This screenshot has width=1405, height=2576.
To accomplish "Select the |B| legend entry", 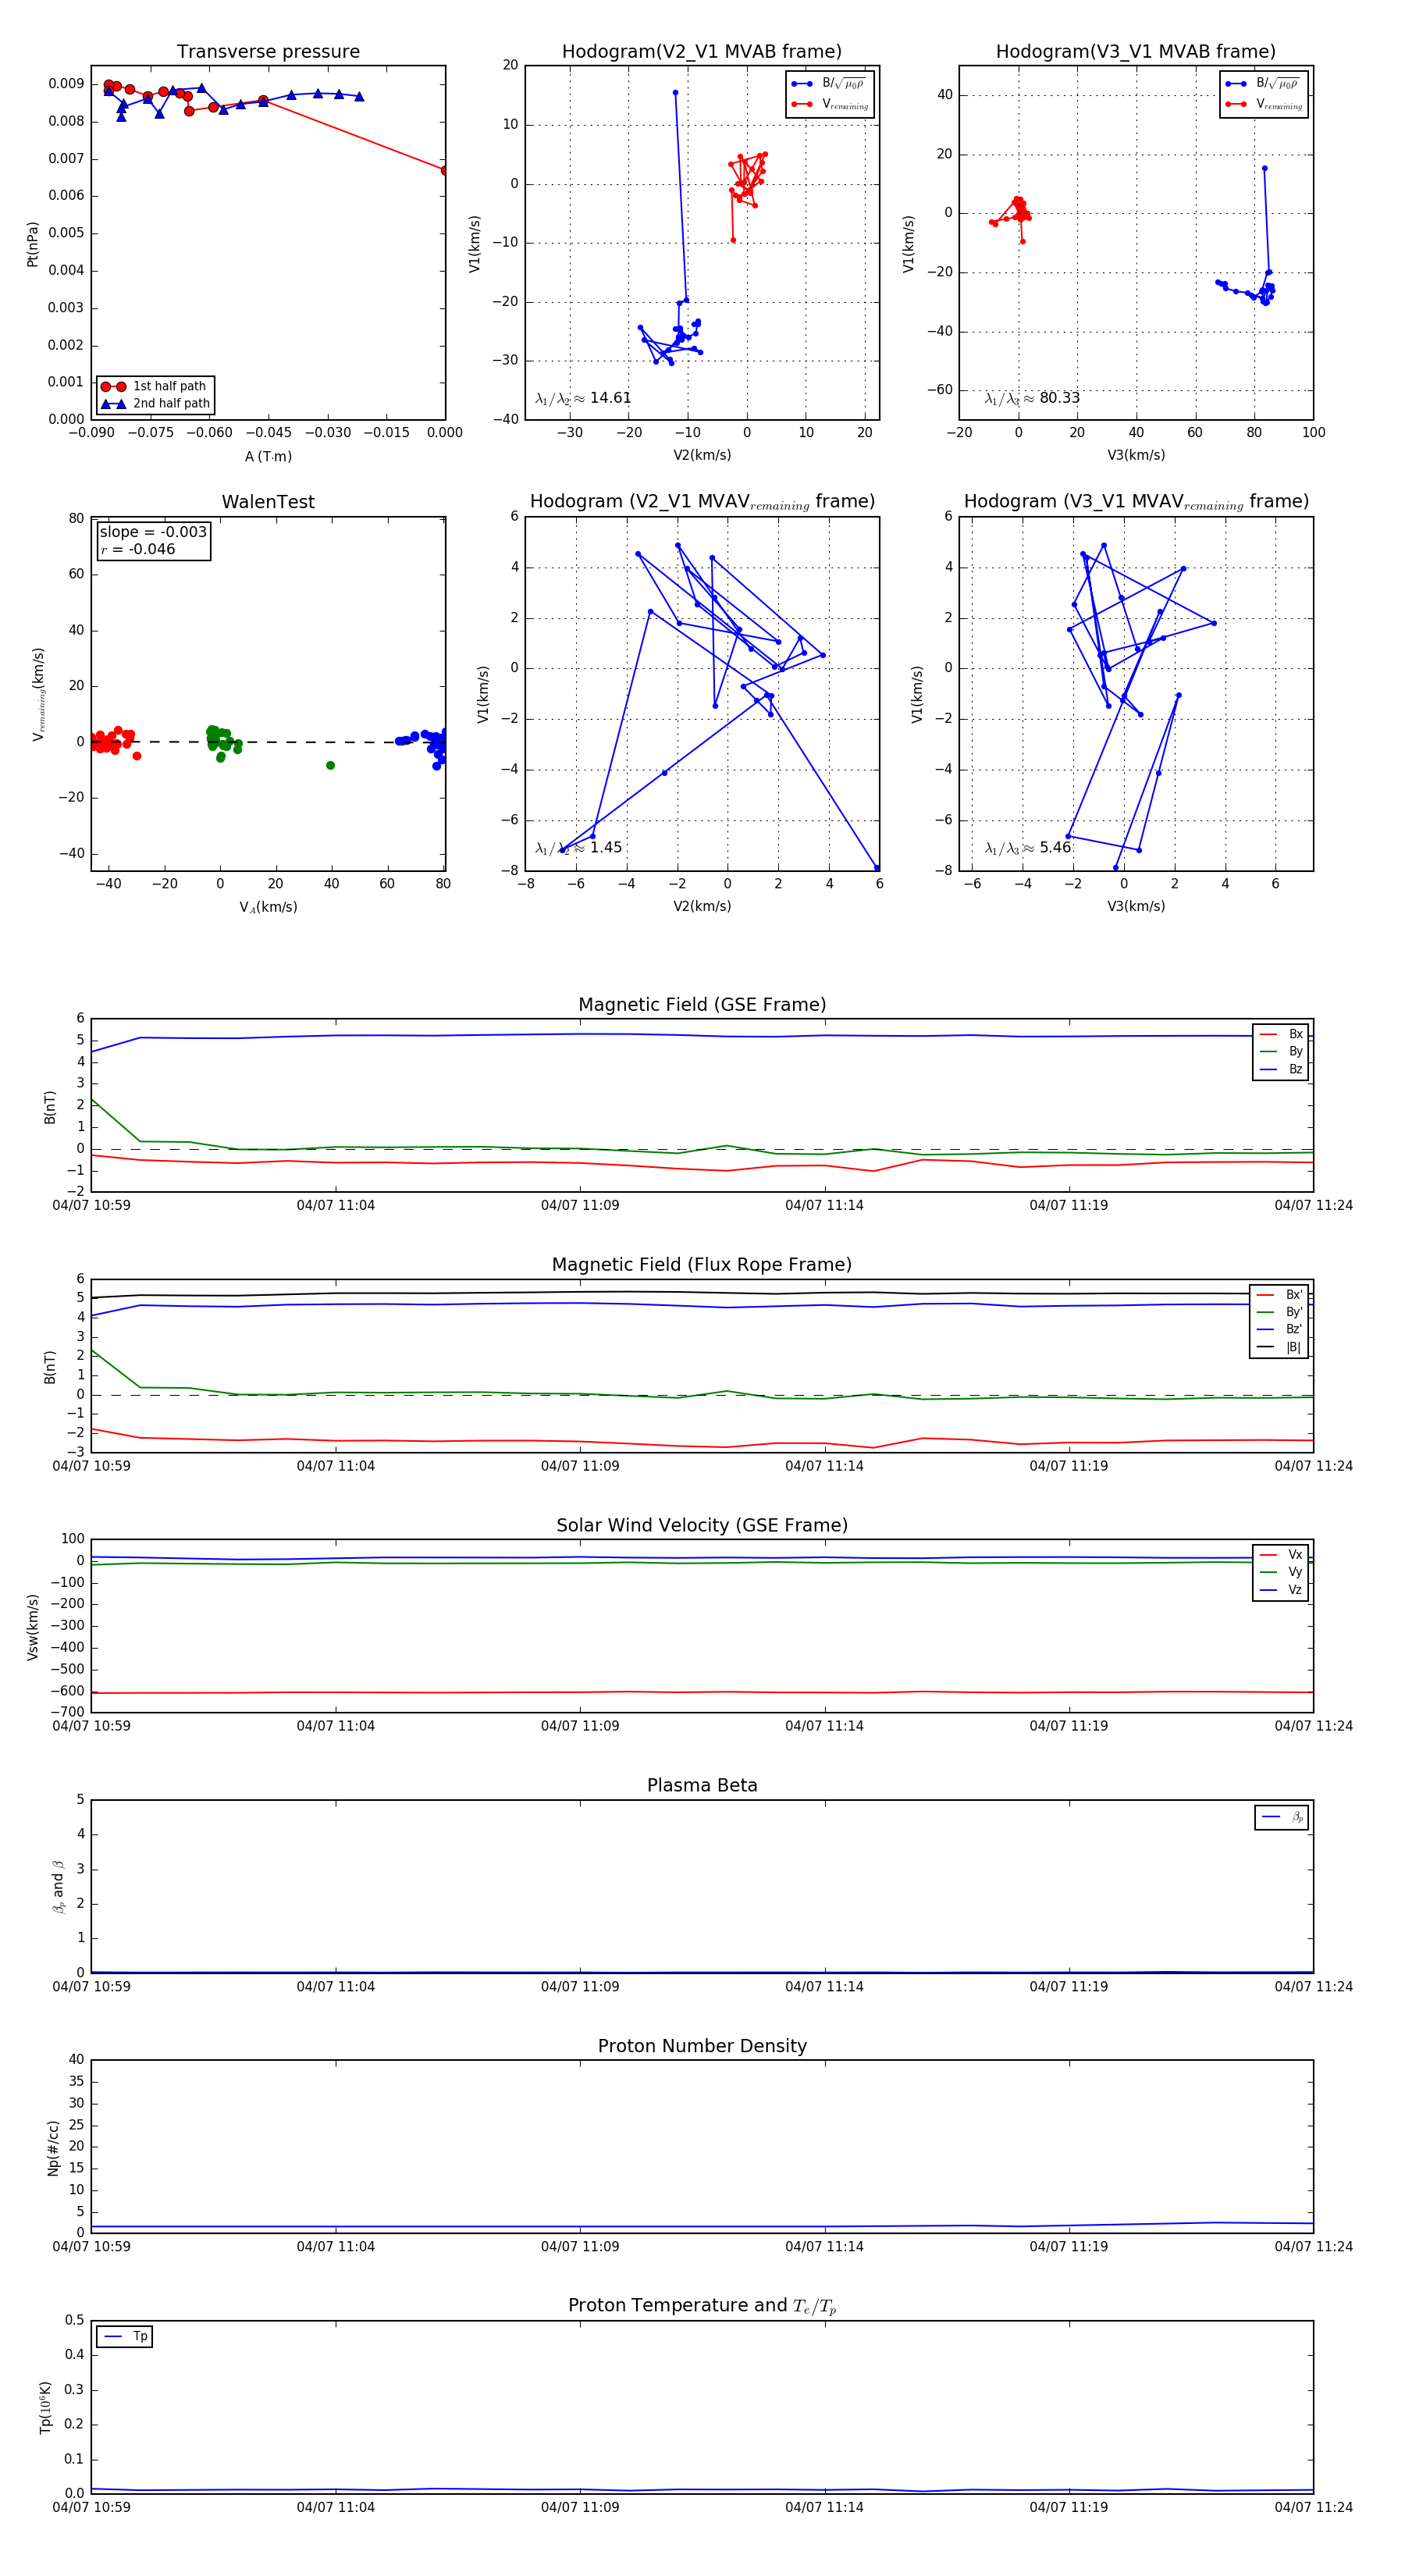I will 1279,1347.
